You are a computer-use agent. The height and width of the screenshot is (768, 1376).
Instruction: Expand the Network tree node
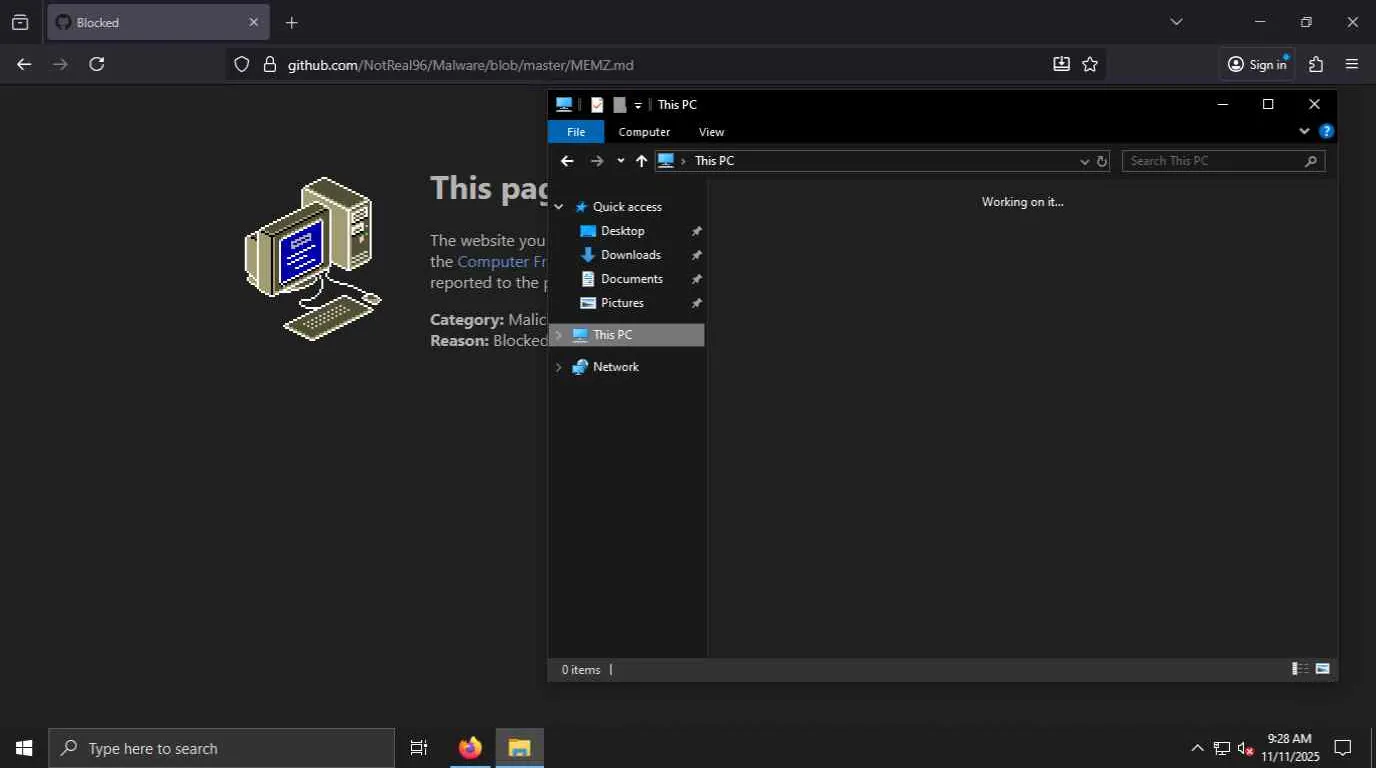tap(559, 367)
